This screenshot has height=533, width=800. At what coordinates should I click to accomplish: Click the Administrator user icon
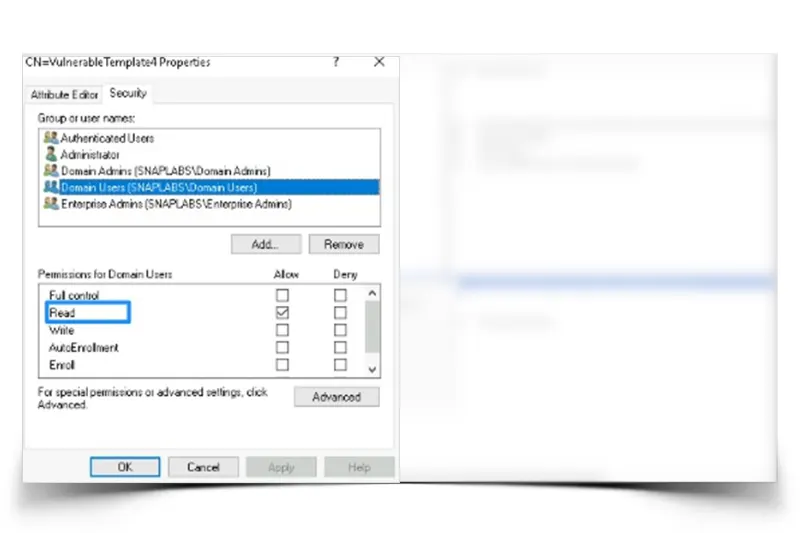tap(51, 154)
